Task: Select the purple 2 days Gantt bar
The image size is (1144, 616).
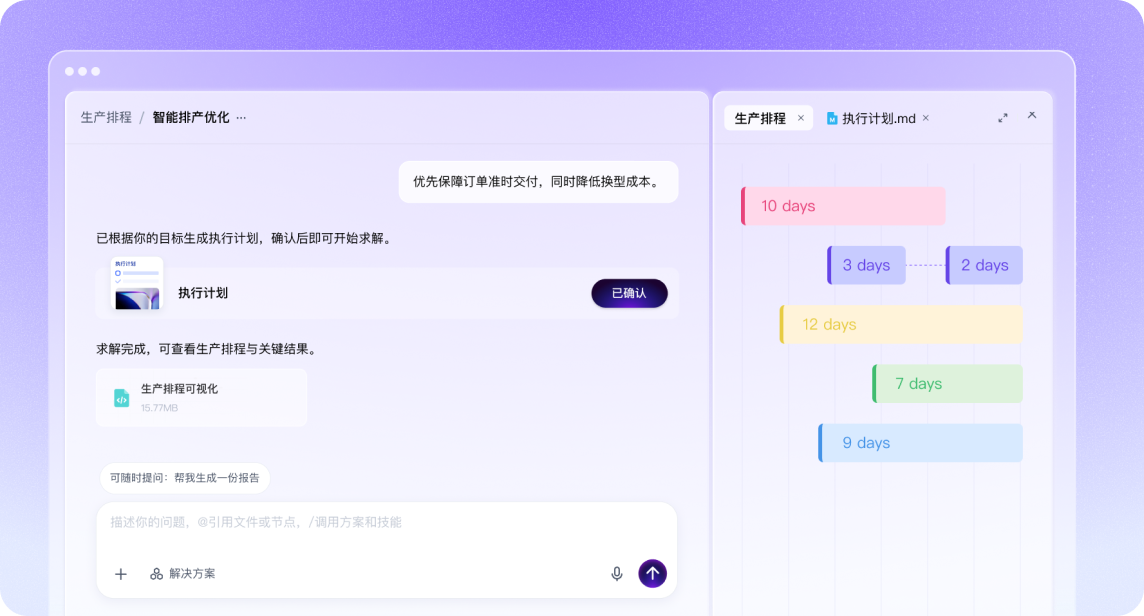Action: pos(984,265)
